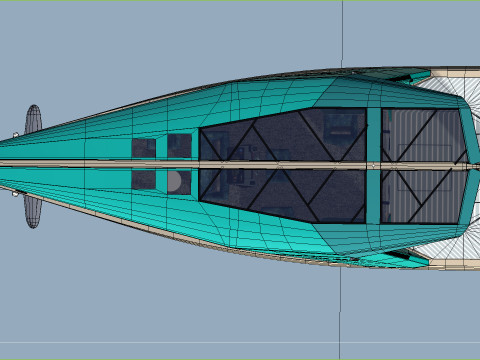Pick the lower large dark glass canopy panel
Viewport: 480px width, 360px height.
pos(283,196)
